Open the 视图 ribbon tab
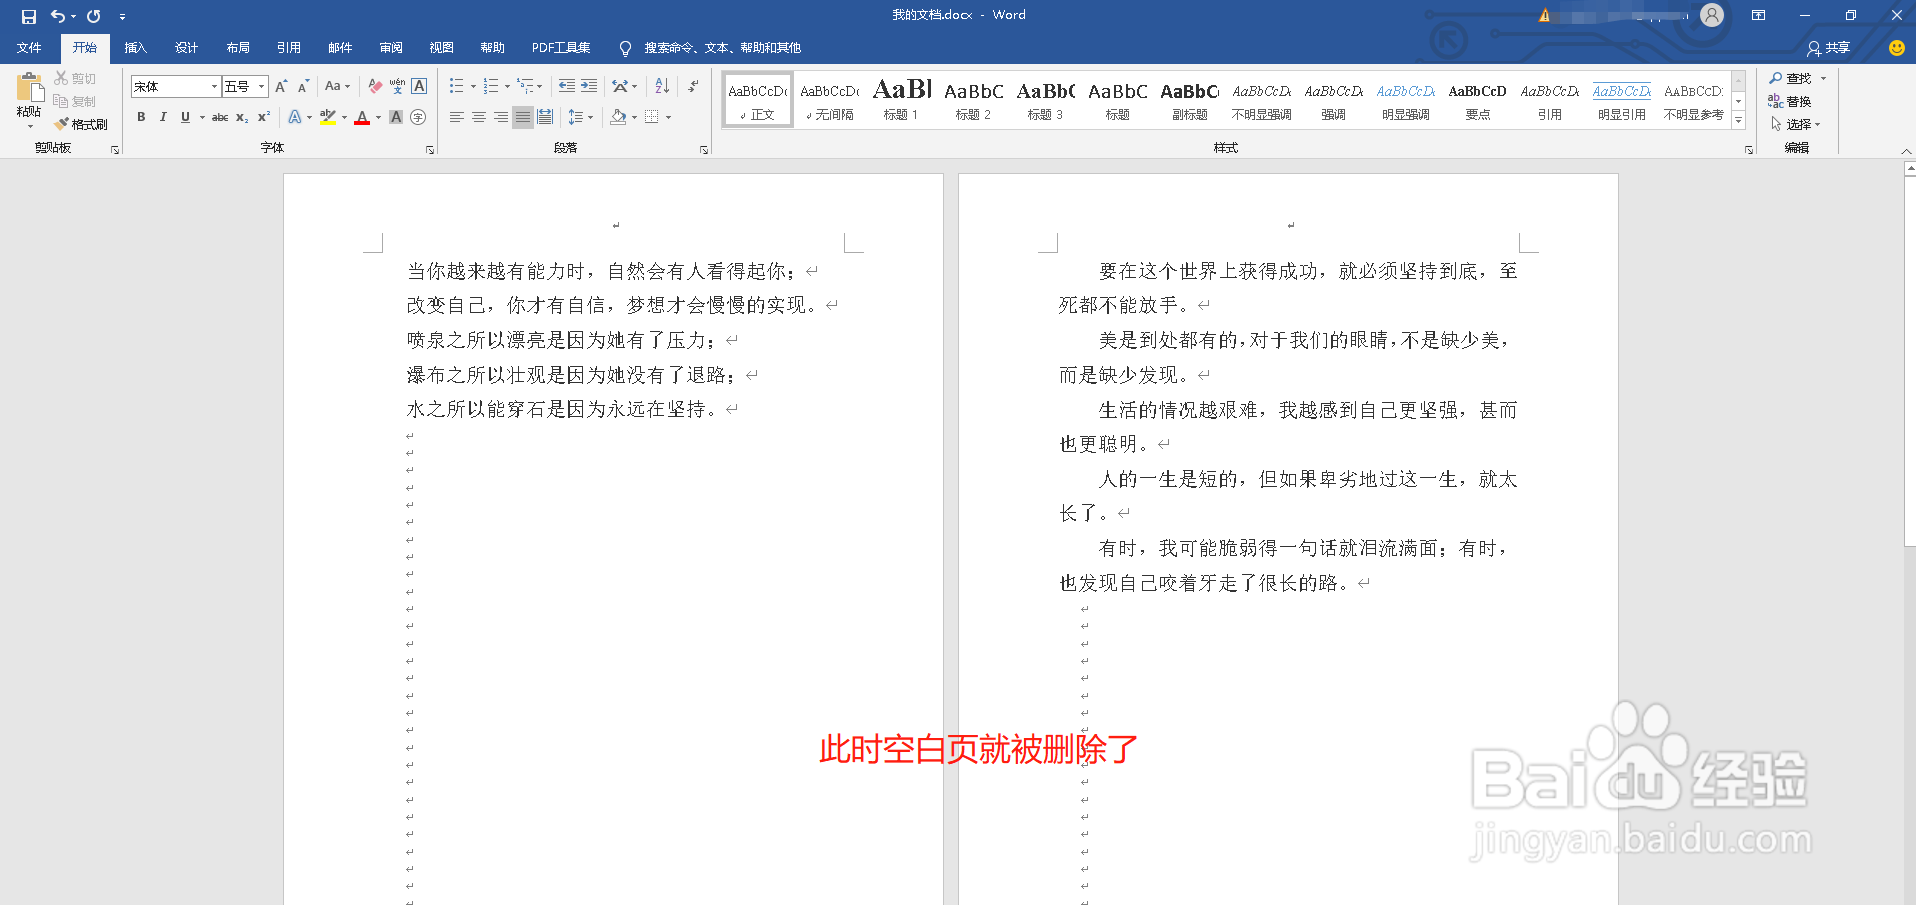This screenshot has width=1916, height=905. tap(441, 47)
